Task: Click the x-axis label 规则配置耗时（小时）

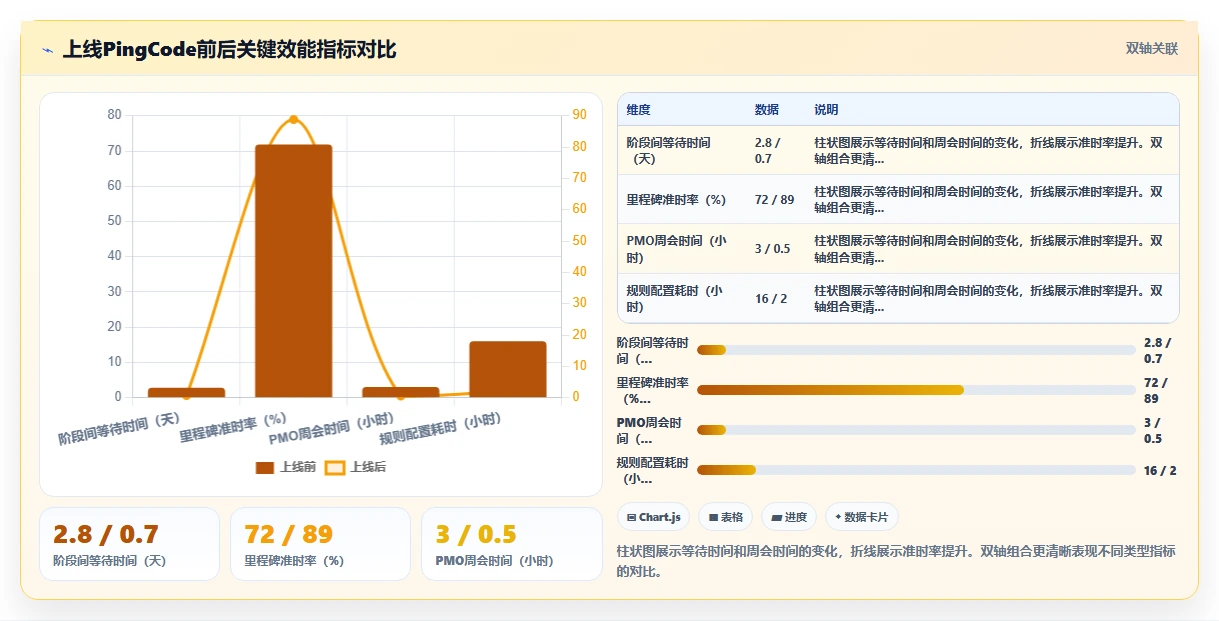Action: (x=441, y=428)
